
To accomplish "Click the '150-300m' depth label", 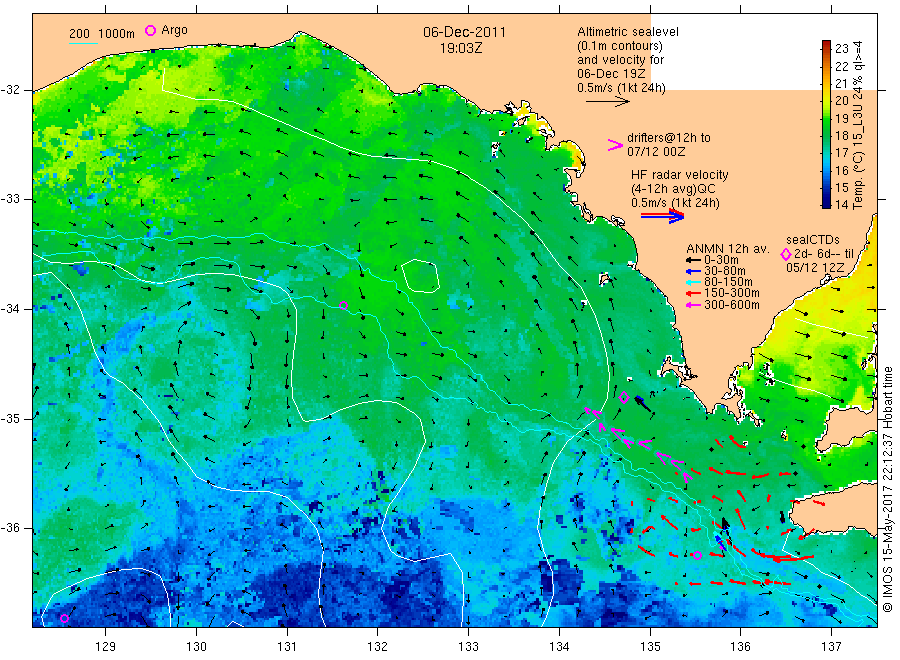I will coord(732,293).
